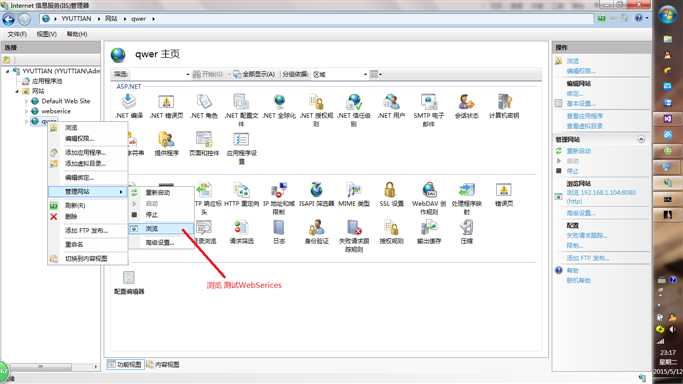
Task: Switch to the 功能视图 tab
Action: pyautogui.click(x=125, y=364)
